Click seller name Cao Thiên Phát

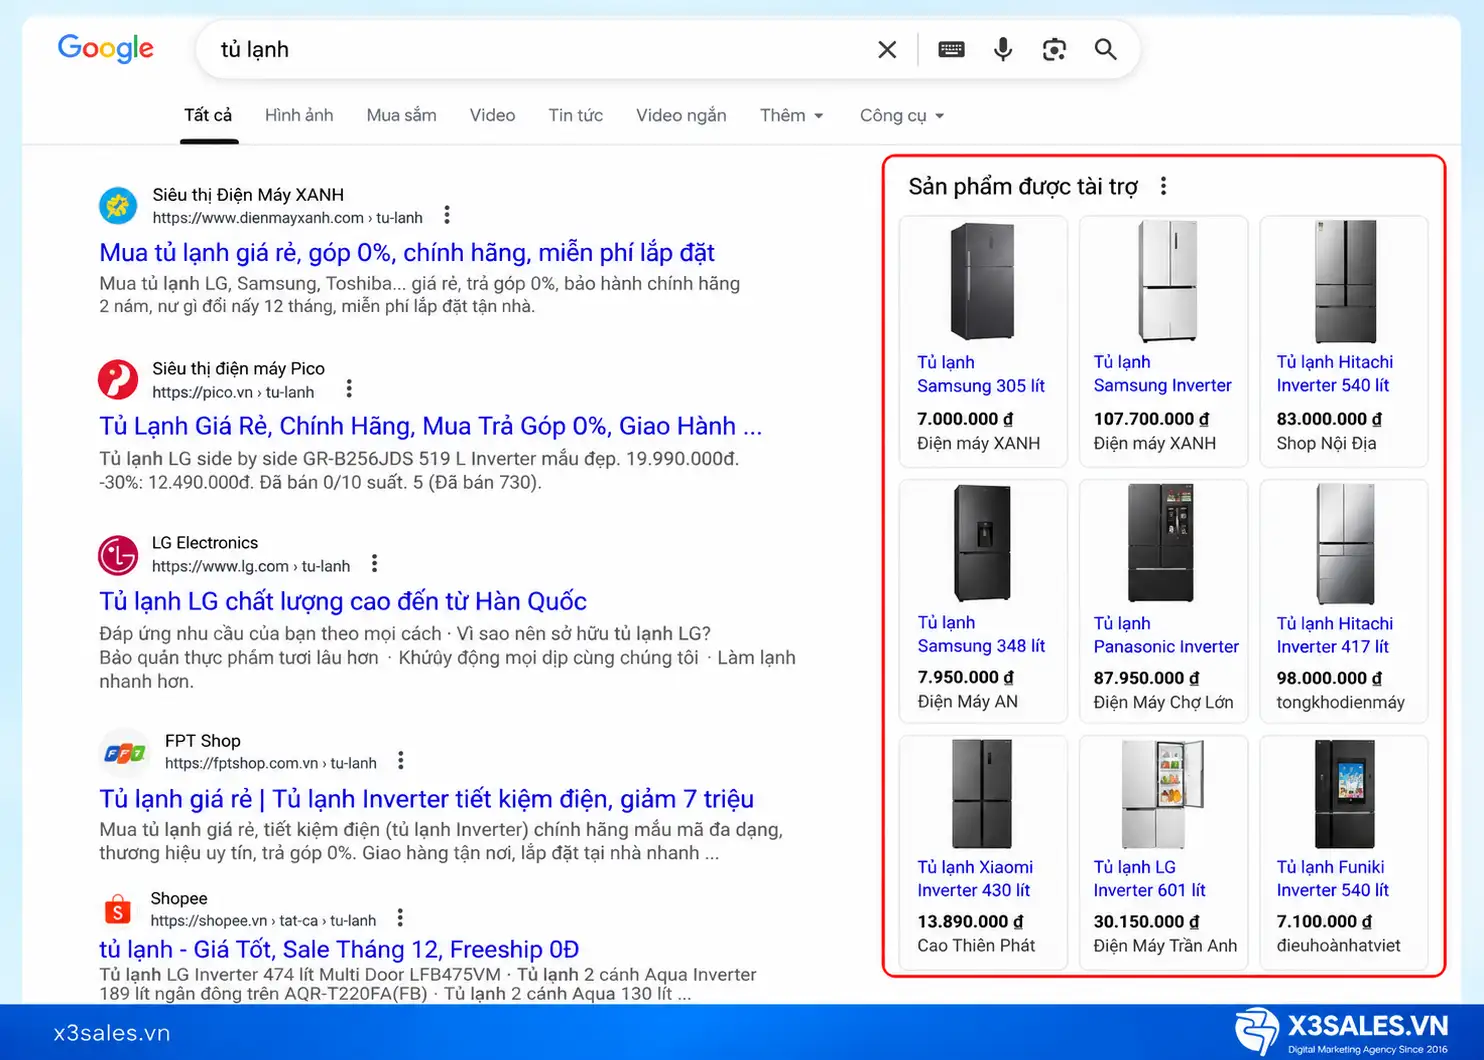click(976, 945)
